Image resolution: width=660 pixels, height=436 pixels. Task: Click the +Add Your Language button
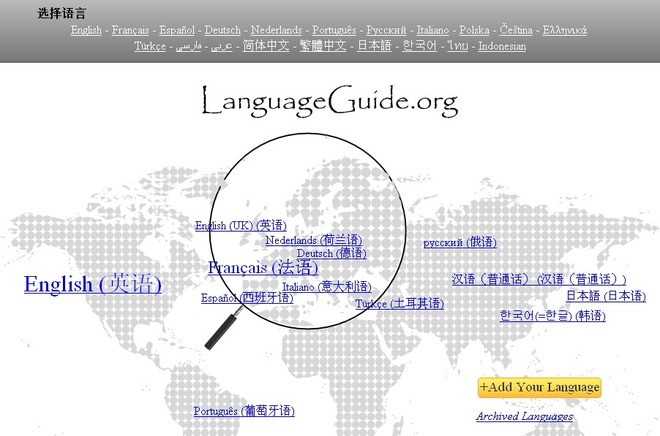539,387
